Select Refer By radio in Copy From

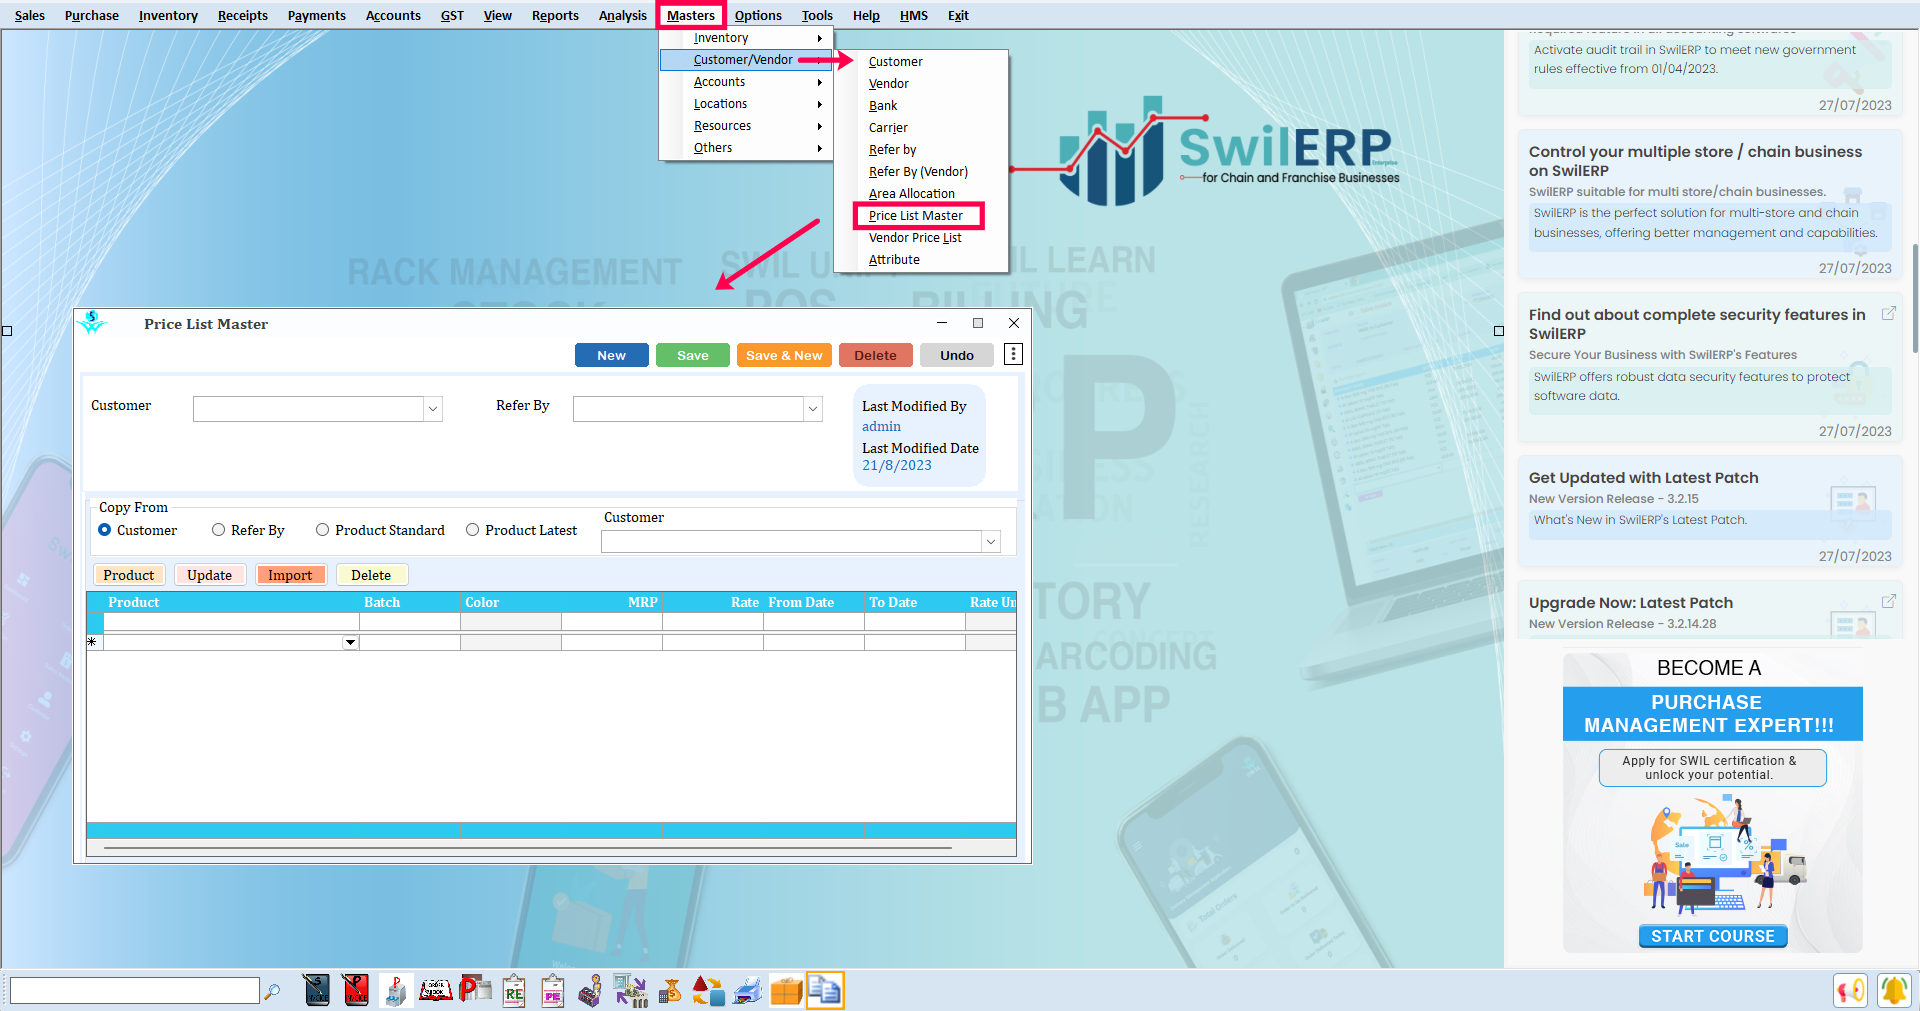tap(218, 530)
